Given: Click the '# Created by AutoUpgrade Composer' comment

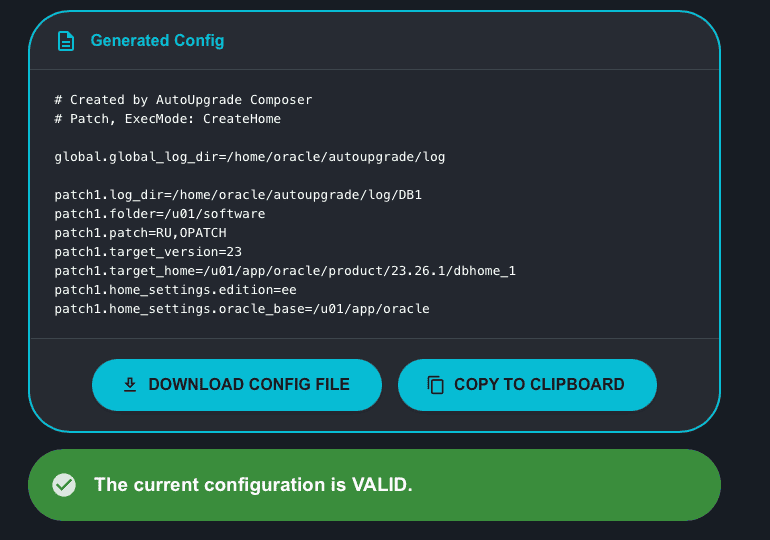Looking at the screenshot, I should (x=183, y=100).
